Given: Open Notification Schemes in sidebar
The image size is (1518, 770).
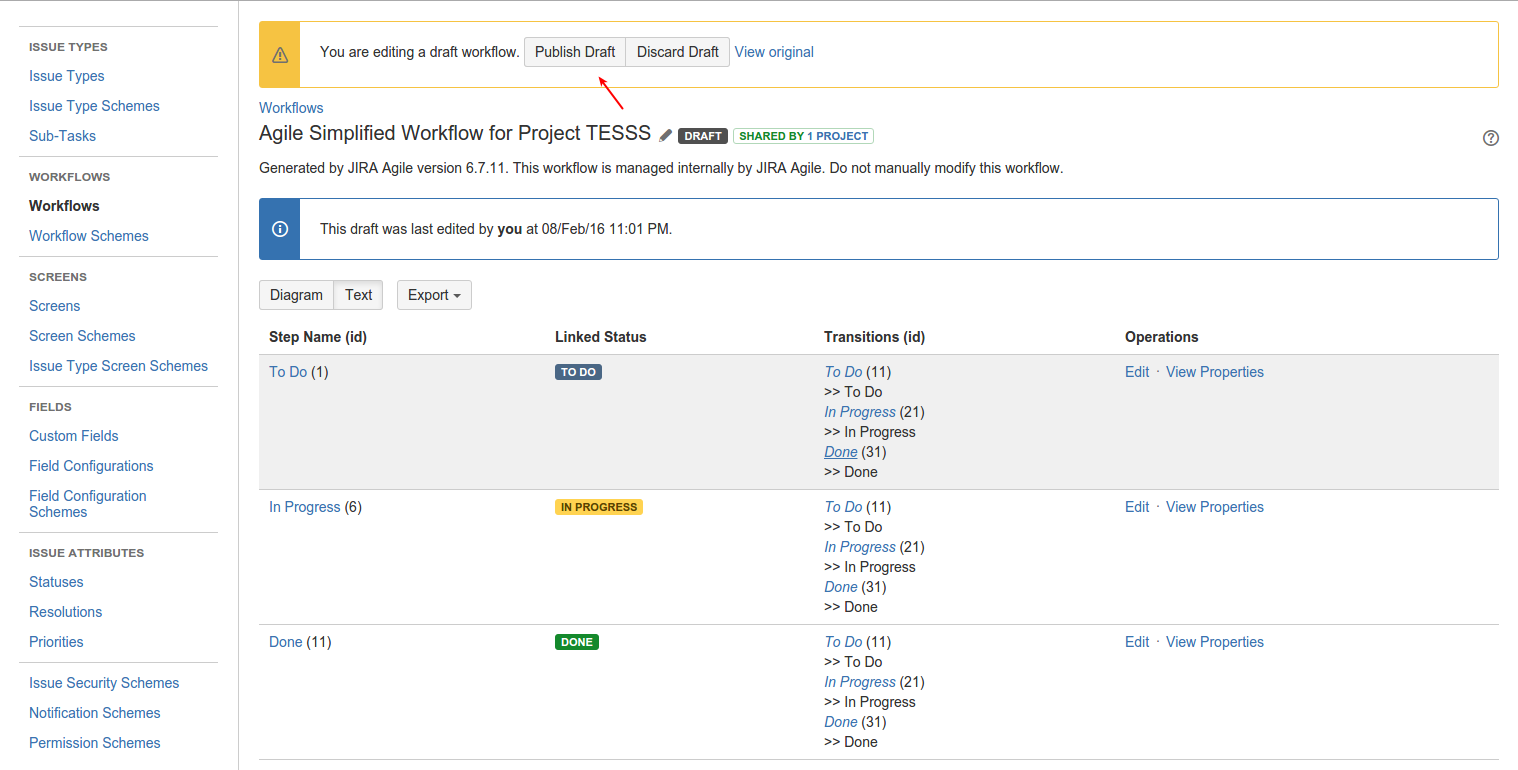Looking at the screenshot, I should [x=95, y=713].
